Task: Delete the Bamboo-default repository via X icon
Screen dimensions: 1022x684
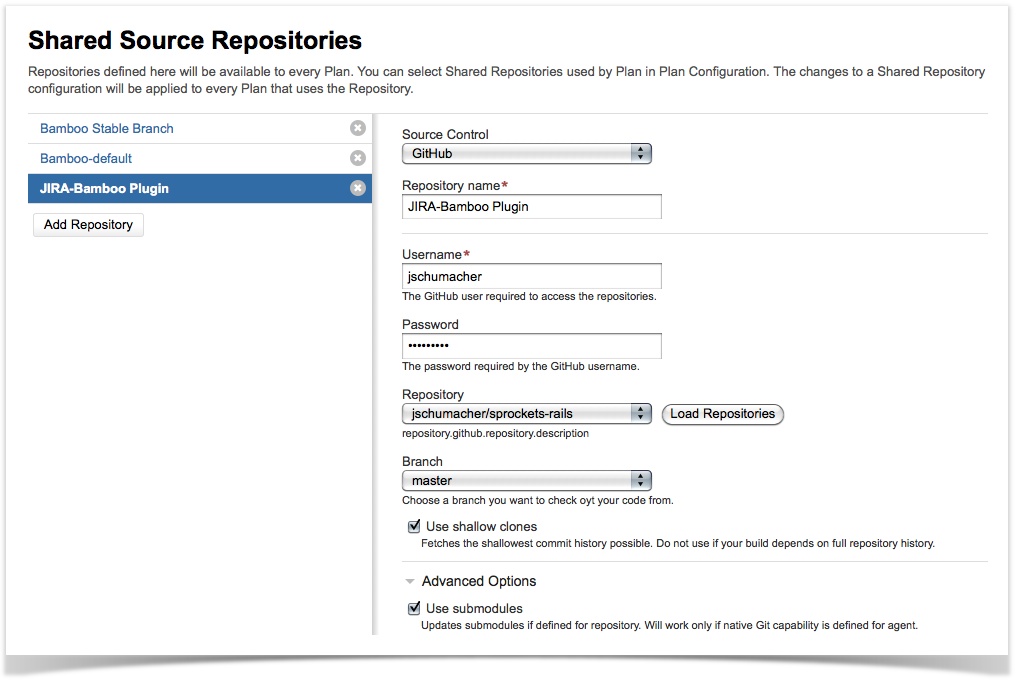Action: (357, 158)
